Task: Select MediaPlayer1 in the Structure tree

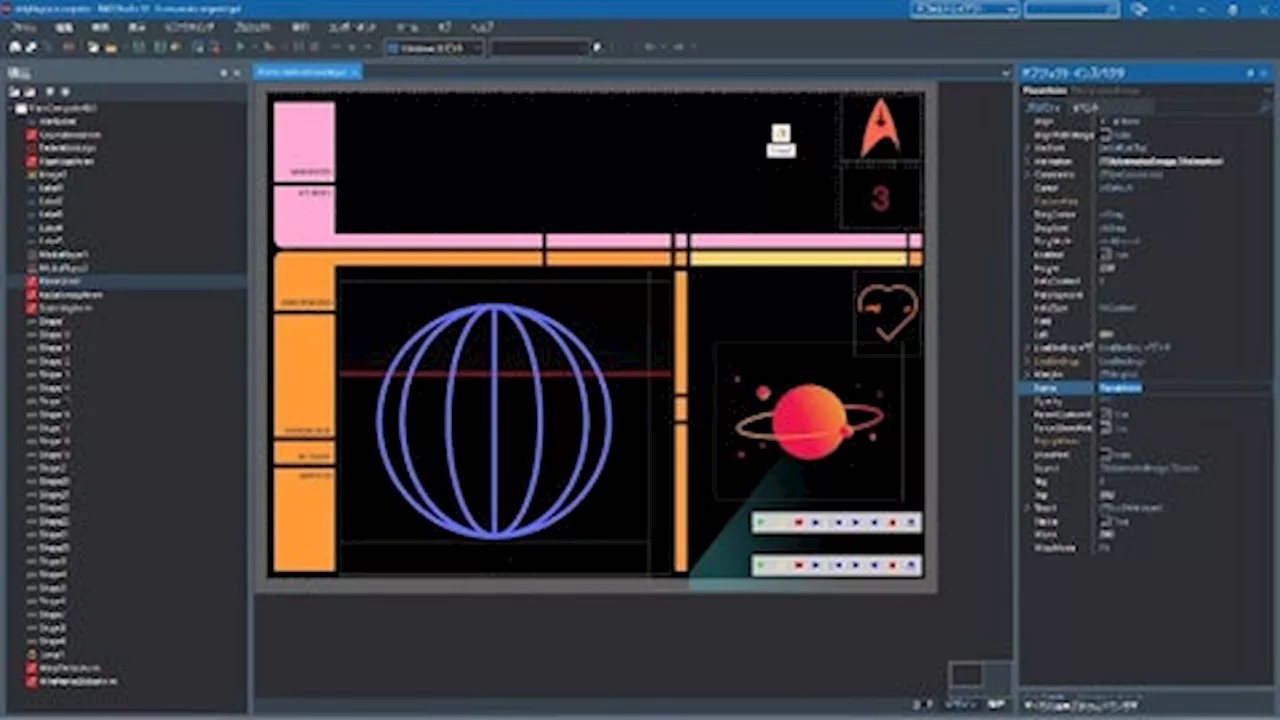Action: coord(63,255)
